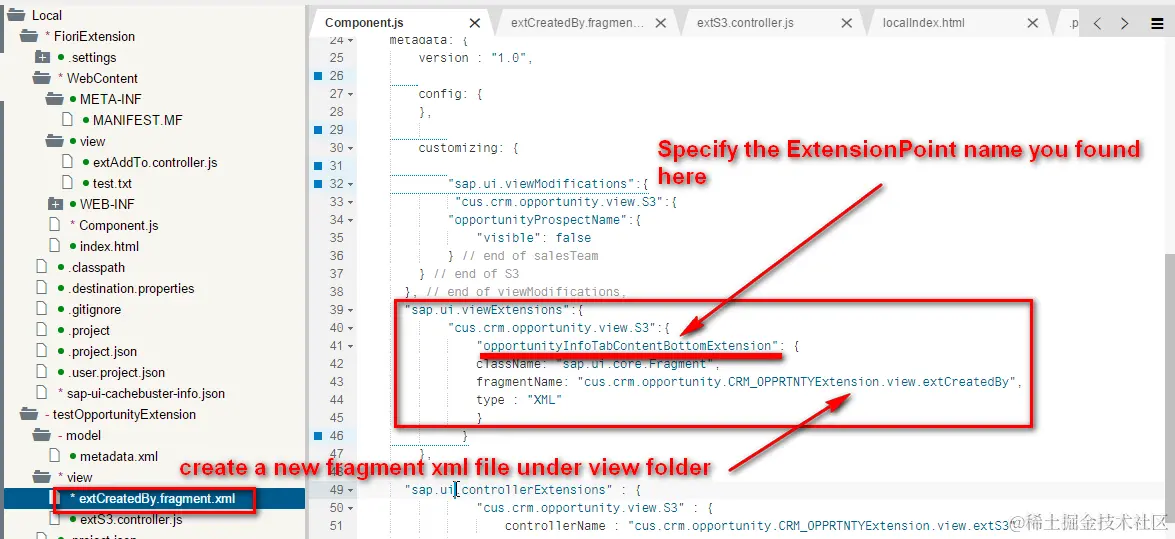
Task: Click the file icon beside index.html
Action: (x=55, y=246)
